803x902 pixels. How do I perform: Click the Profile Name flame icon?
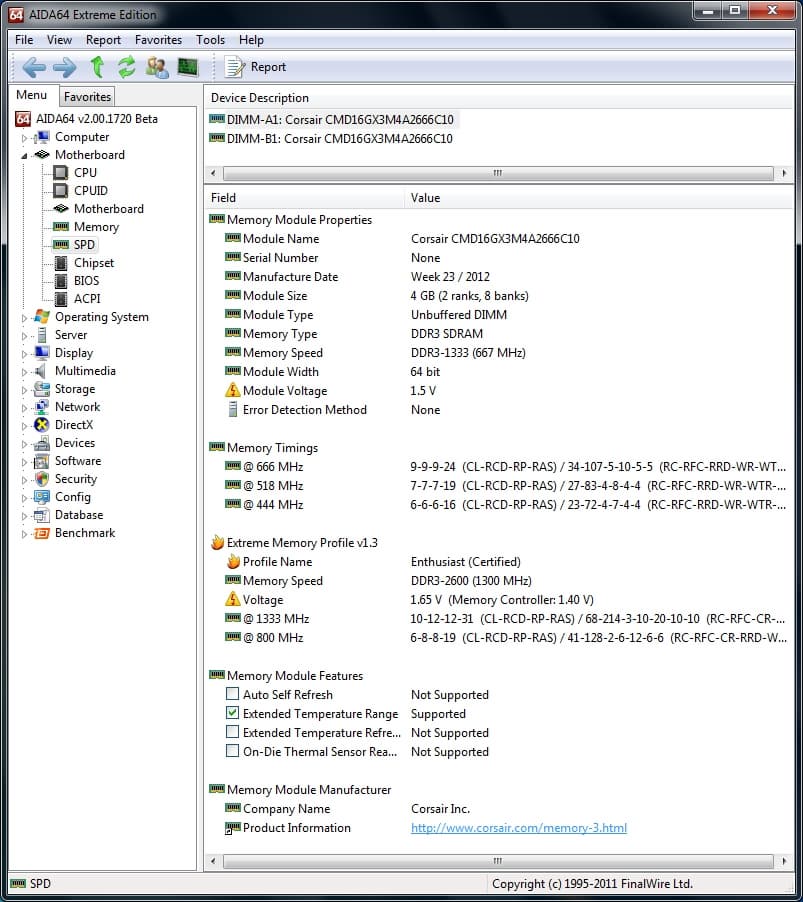click(x=233, y=561)
